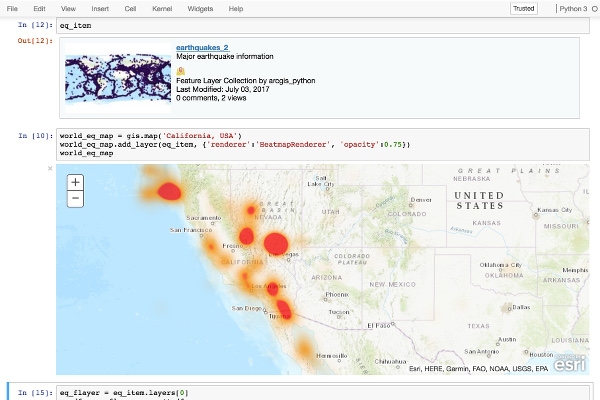Image resolution: width=600 pixels, height=400 pixels.
Task: Open the Widgets menu
Action: coord(199,9)
